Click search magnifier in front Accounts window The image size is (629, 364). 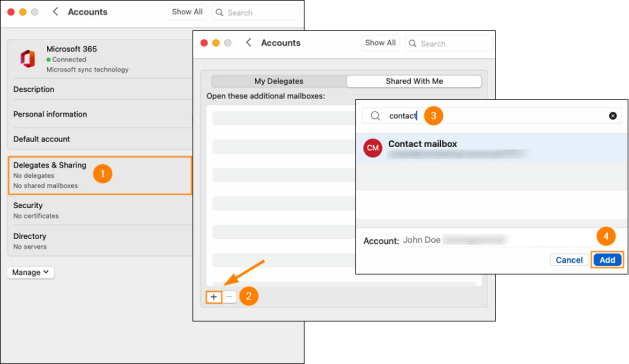tap(412, 43)
